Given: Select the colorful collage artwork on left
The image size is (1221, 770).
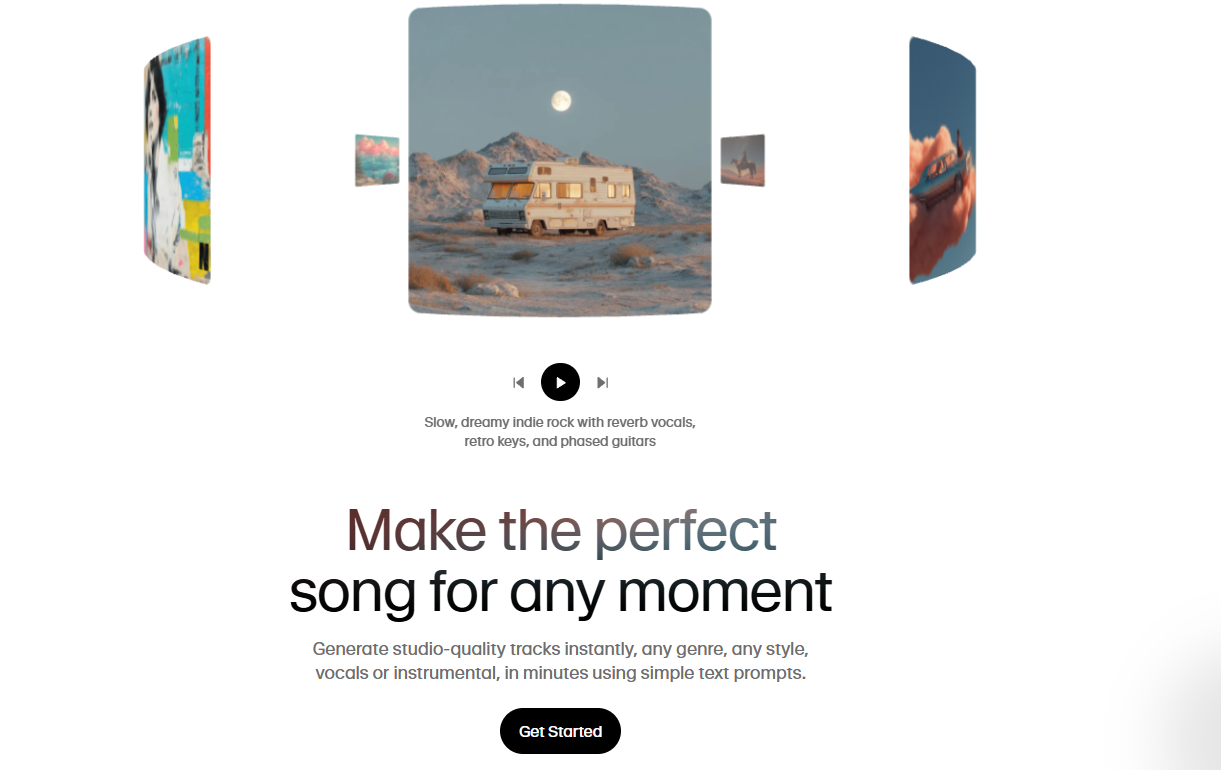Looking at the screenshot, I should pyautogui.click(x=177, y=161).
